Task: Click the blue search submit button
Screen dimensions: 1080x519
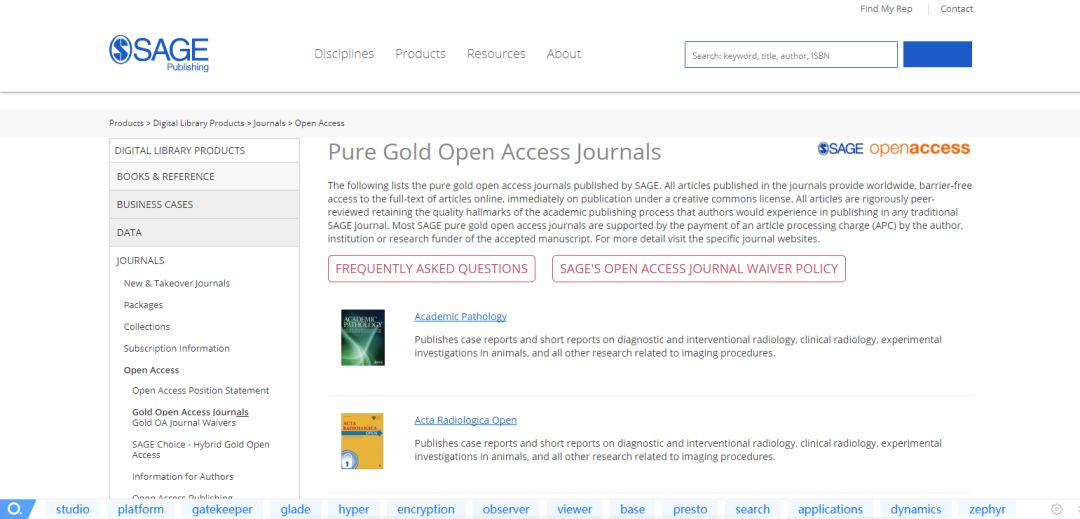Action: (x=937, y=54)
